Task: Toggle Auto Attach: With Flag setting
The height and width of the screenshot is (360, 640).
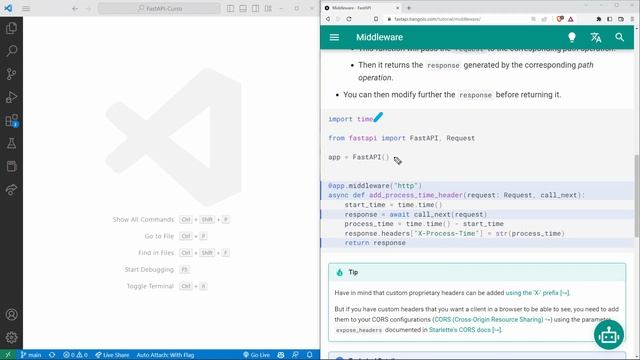Action: (165, 355)
